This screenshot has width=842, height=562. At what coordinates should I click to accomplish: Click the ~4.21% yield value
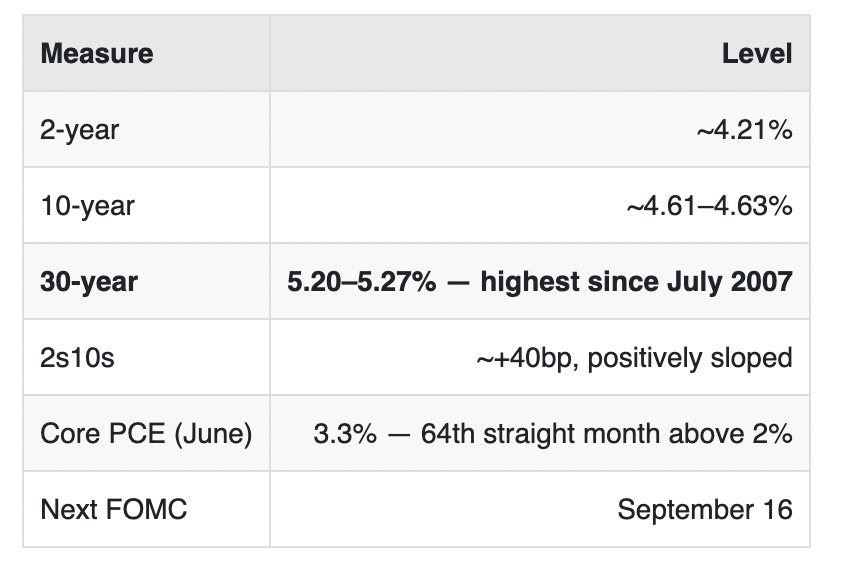point(744,130)
